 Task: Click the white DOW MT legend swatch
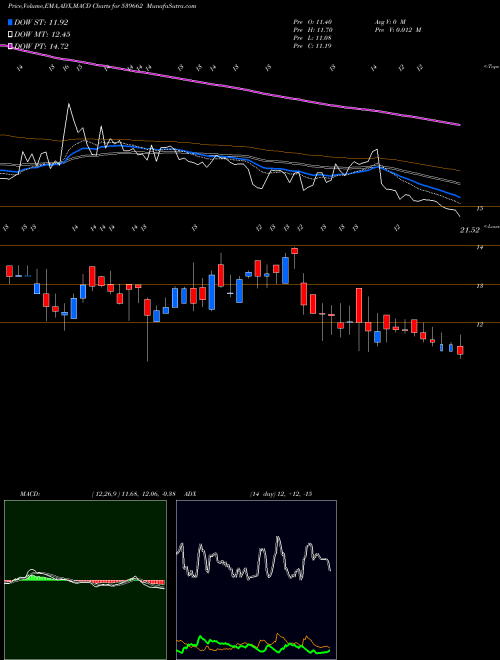click(11, 35)
